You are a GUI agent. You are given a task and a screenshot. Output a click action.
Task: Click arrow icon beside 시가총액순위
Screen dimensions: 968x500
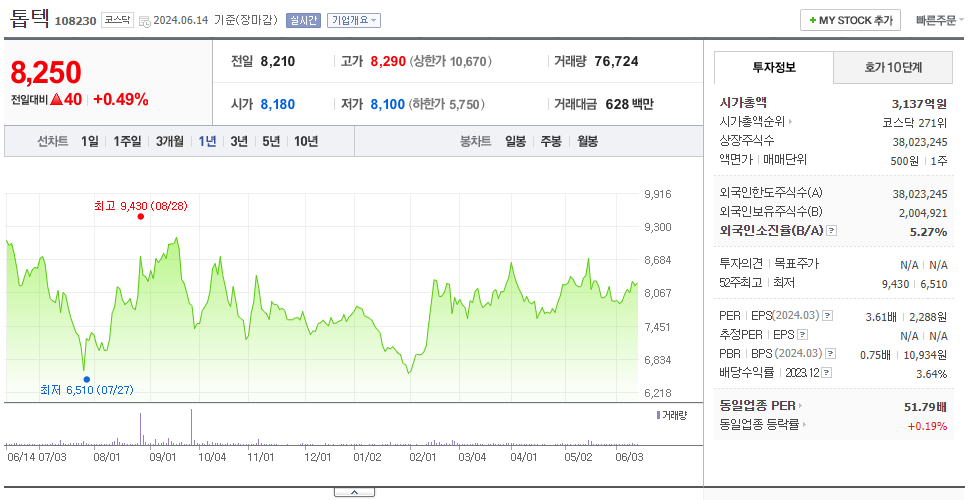coord(790,122)
